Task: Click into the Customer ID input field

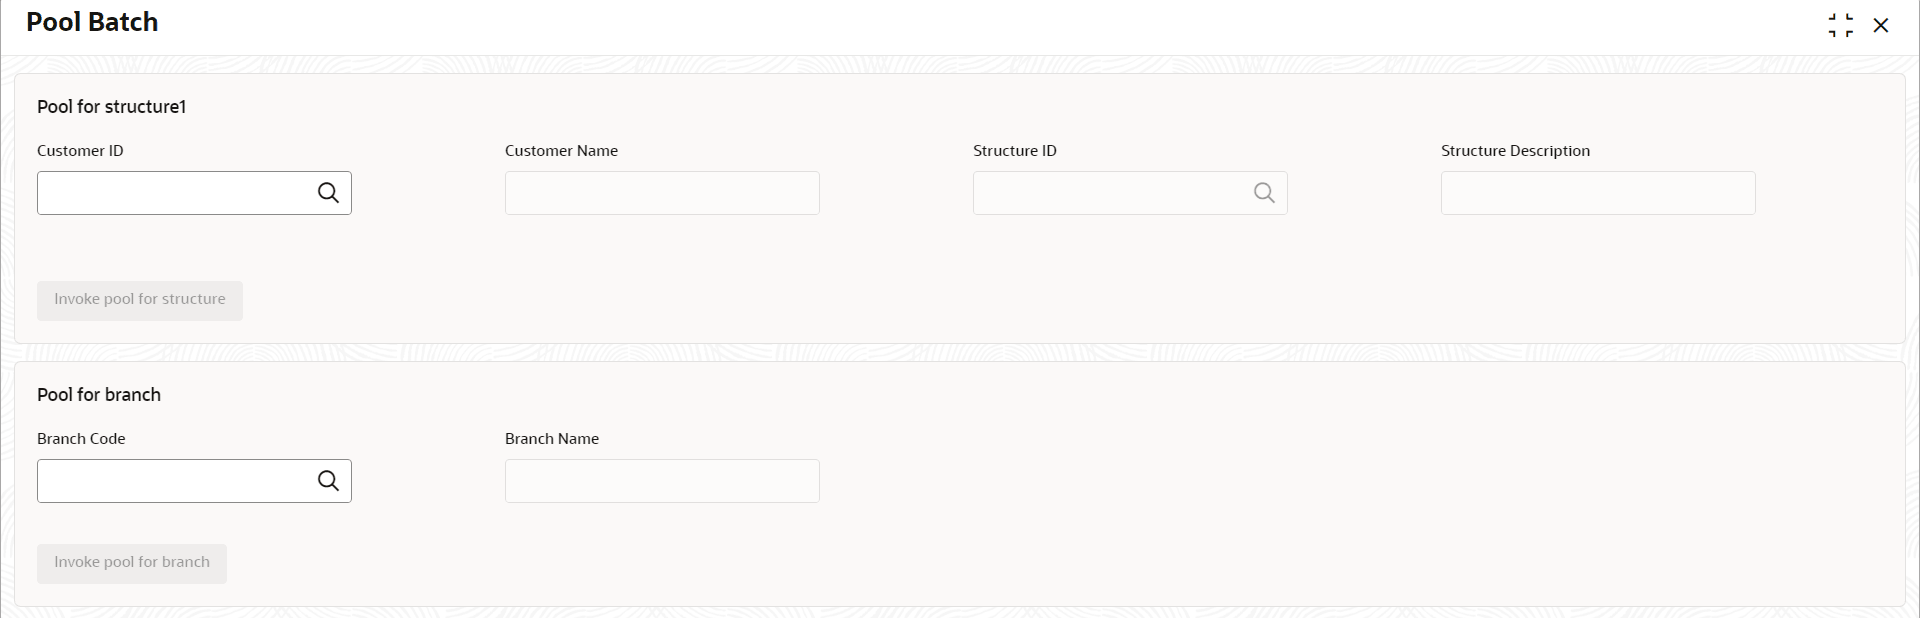Action: [x=175, y=193]
